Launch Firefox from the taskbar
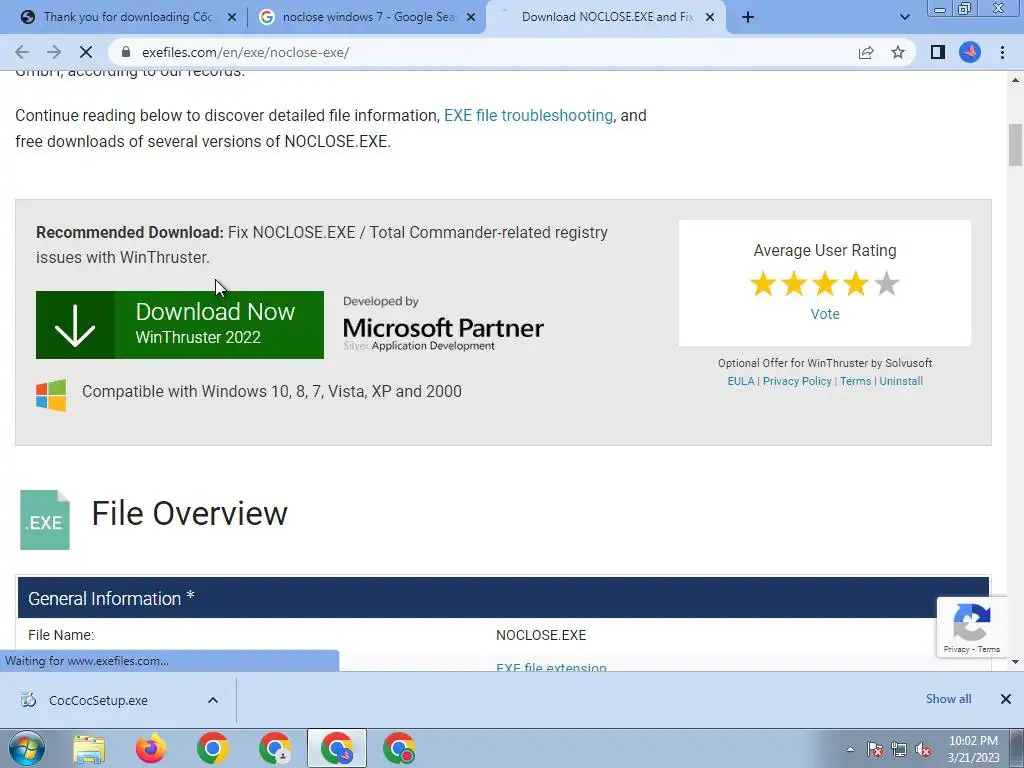The width and height of the screenshot is (1024, 768). [150, 748]
